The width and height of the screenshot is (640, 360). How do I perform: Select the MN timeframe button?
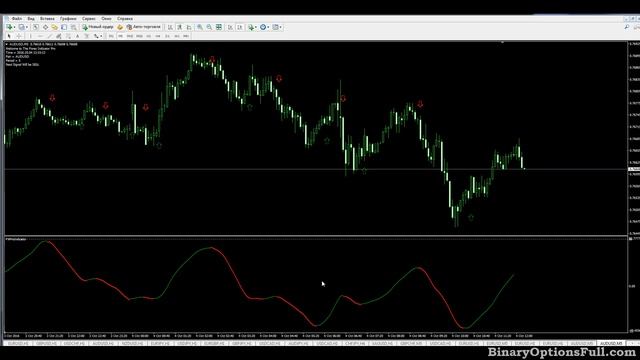[x=186, y=36]
